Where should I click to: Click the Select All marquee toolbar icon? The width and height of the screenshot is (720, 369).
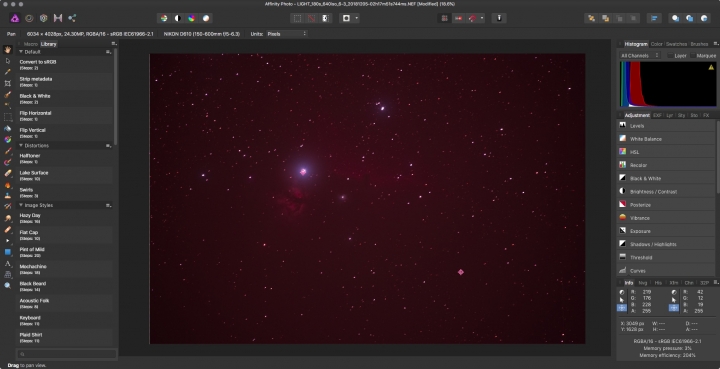pos(298,18)
